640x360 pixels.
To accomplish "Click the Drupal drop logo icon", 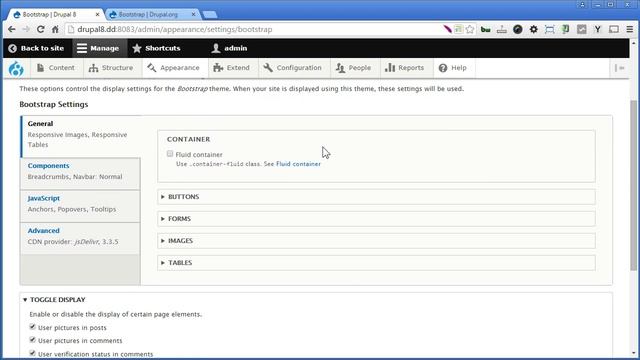I will pyautogui.click(x=16, y=68).
